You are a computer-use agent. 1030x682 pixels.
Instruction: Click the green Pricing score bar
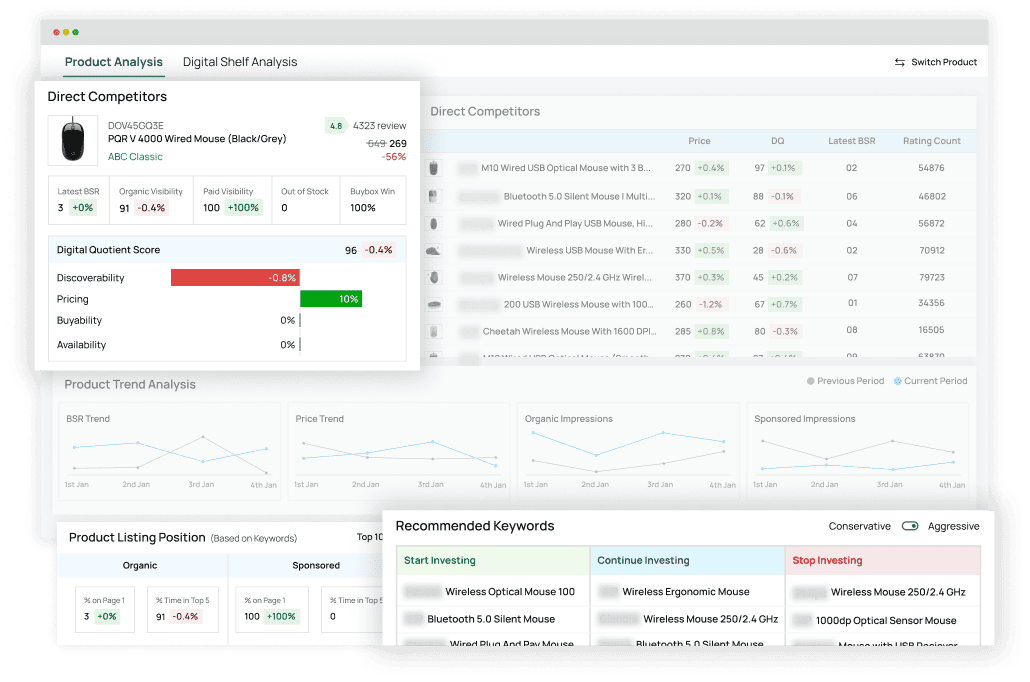point(331,299)
